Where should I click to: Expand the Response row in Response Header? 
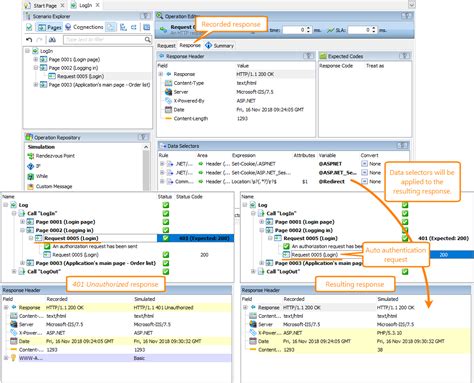(x=161, y=74)
